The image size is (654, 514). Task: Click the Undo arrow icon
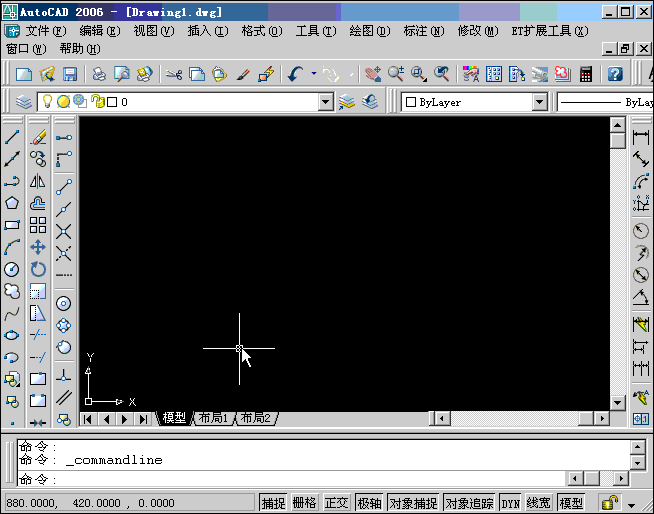[296, 74]
